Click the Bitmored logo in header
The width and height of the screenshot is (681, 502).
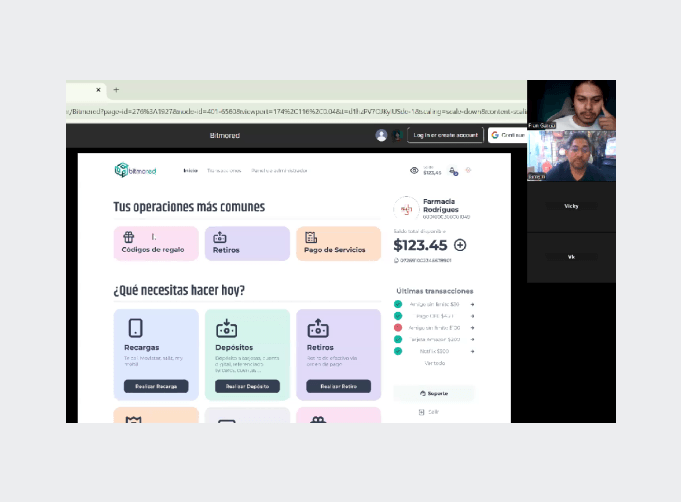click(x=135, y=170)
